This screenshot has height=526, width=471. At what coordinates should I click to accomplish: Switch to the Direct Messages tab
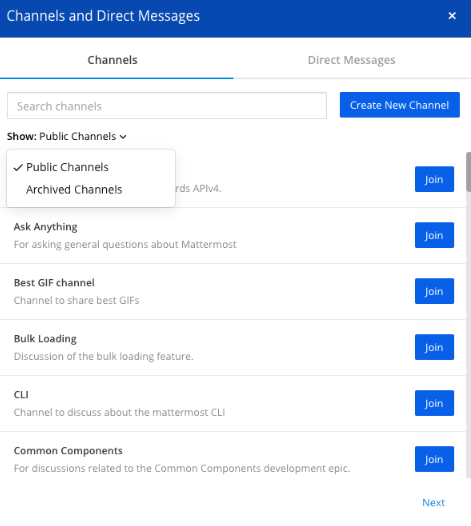352,60
